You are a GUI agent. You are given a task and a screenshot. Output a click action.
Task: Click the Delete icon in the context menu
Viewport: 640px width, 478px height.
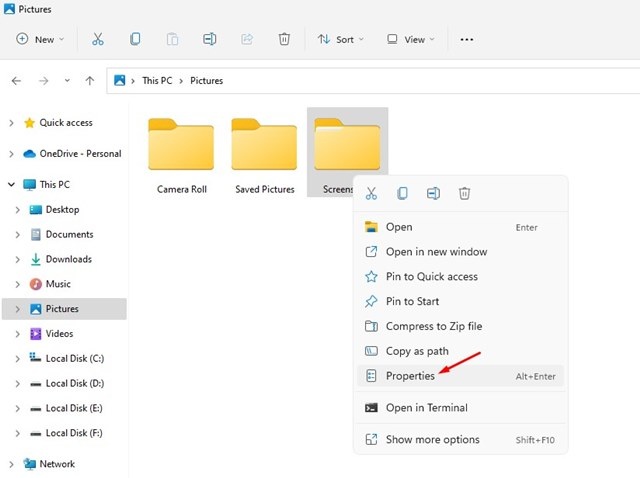pos(464,193)
